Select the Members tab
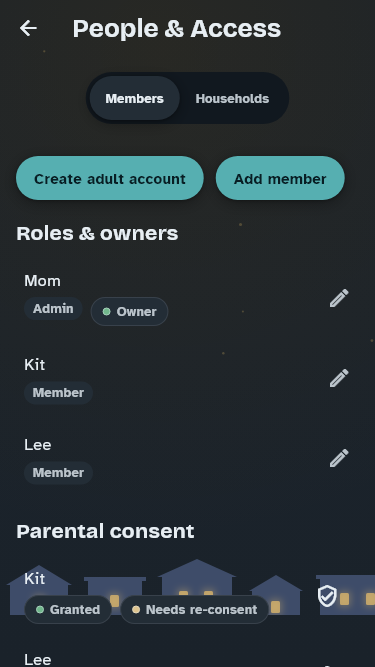 pyautogui.click(x=134, y=98)
